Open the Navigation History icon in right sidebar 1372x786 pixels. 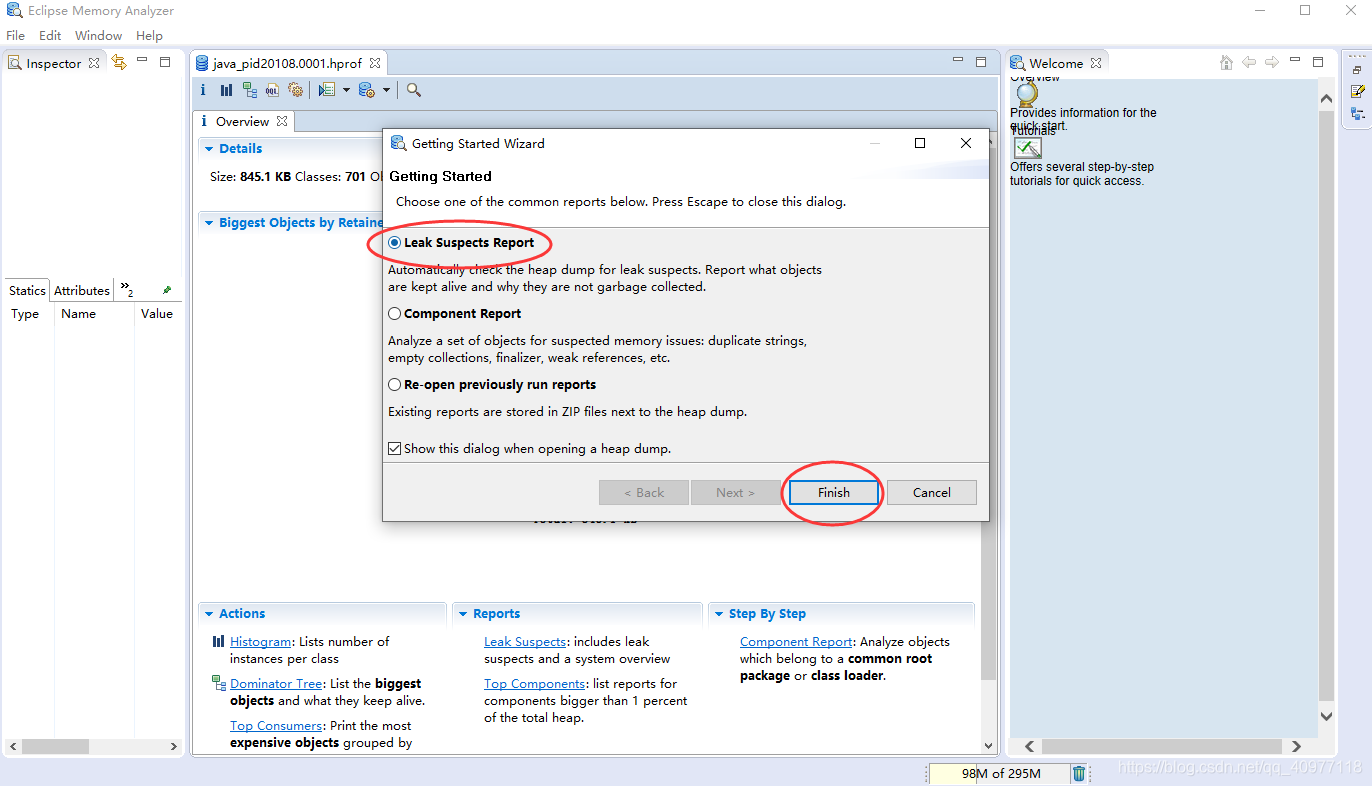(1357, 113)
